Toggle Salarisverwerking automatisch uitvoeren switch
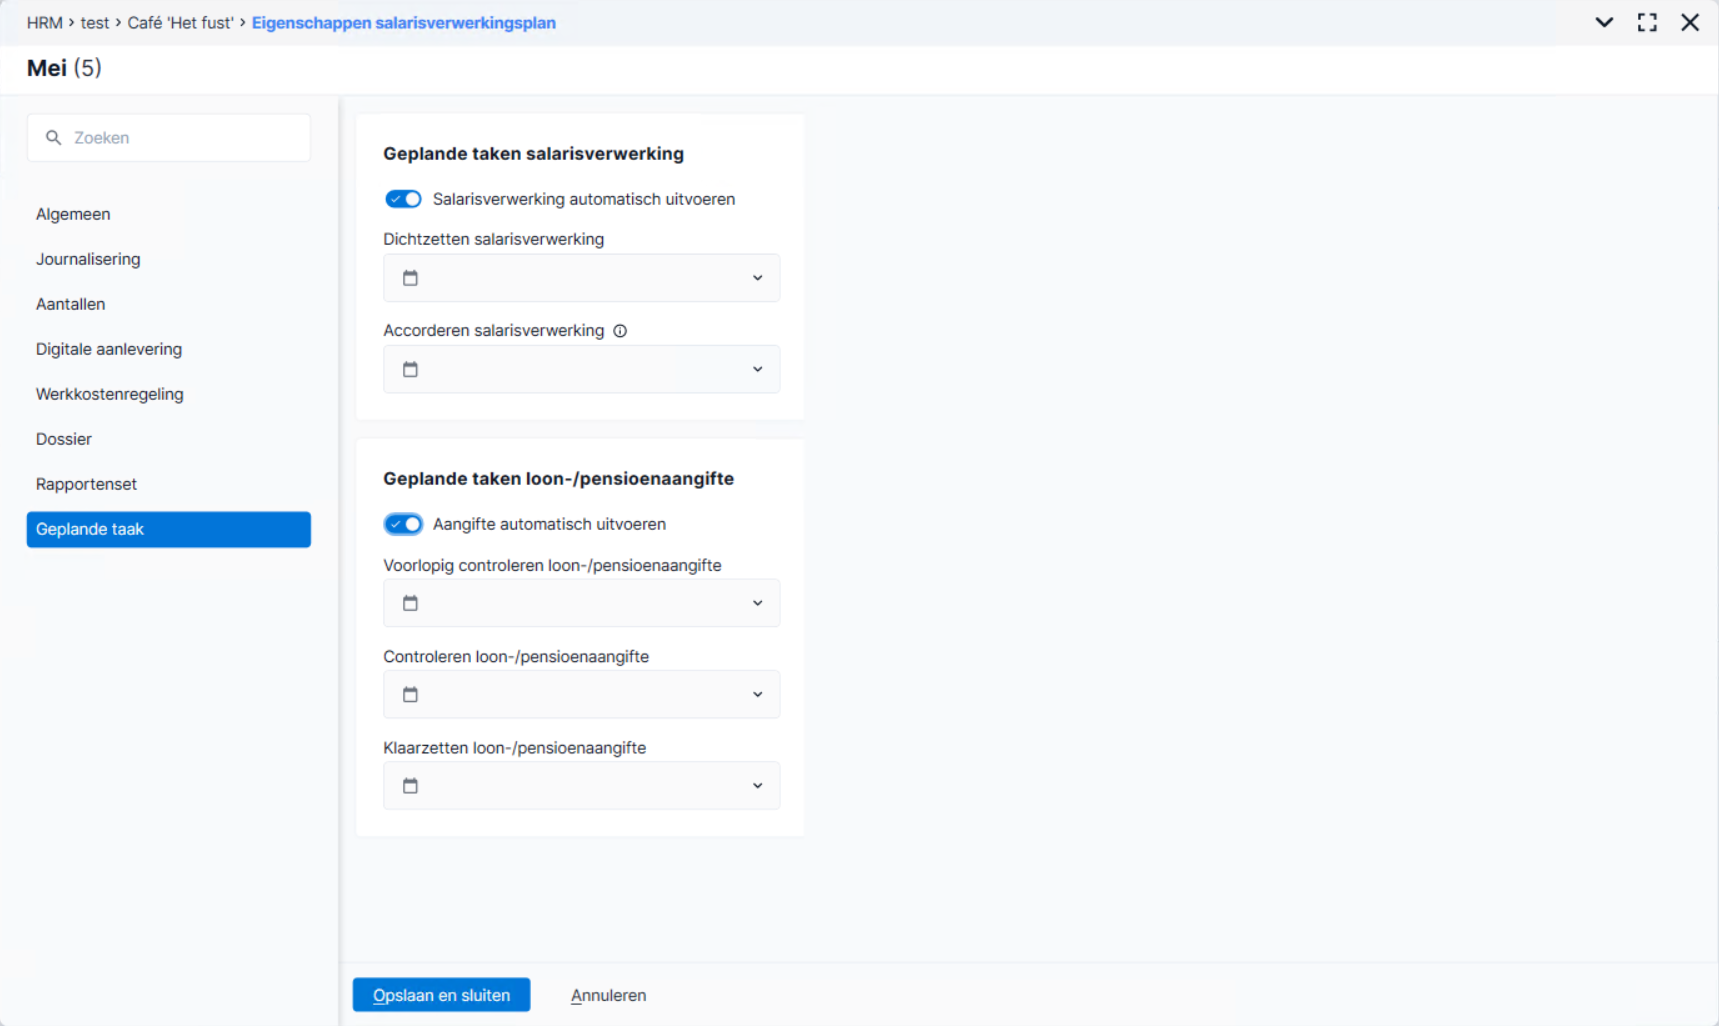The height and width of the screenshot is (1026, 1719). (403, 199)
